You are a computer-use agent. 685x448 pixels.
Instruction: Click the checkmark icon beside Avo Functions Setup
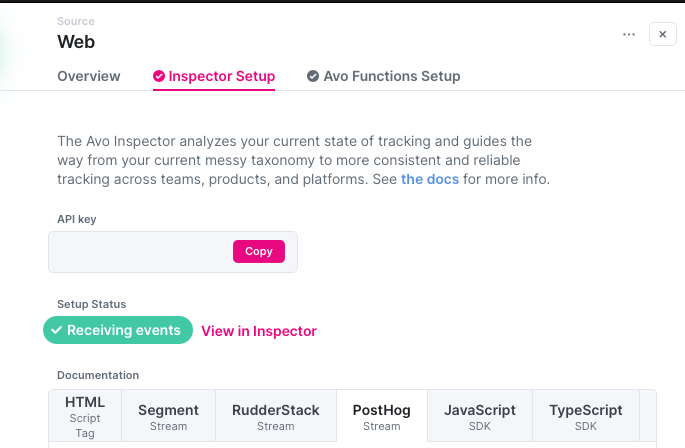coord(313,76)
